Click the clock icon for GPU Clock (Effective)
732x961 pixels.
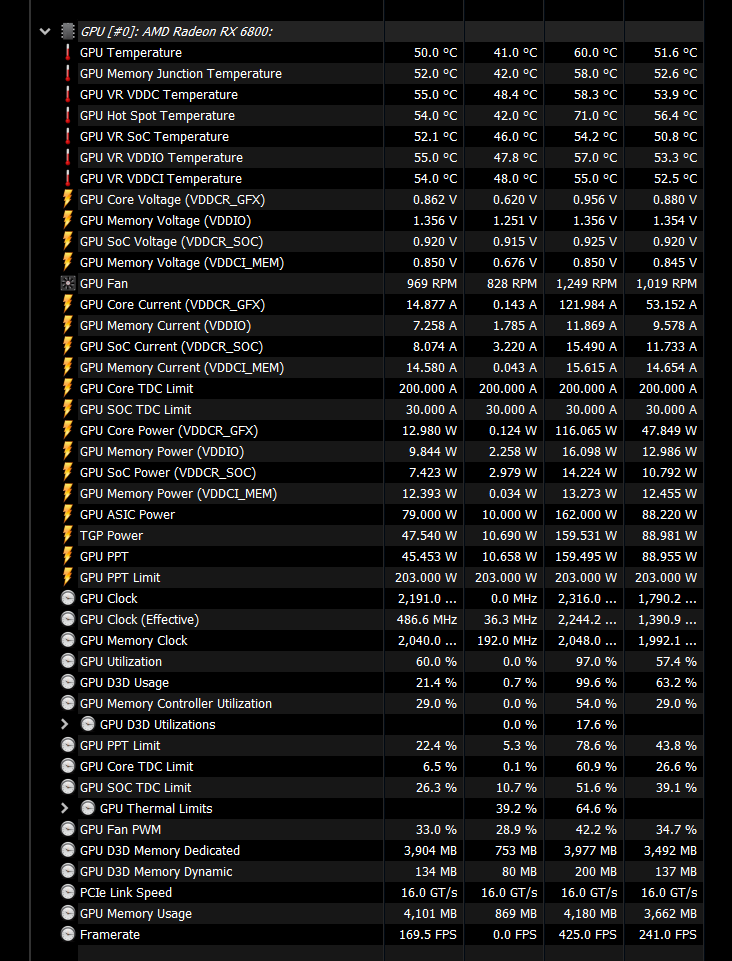click(x=68, y=619)
